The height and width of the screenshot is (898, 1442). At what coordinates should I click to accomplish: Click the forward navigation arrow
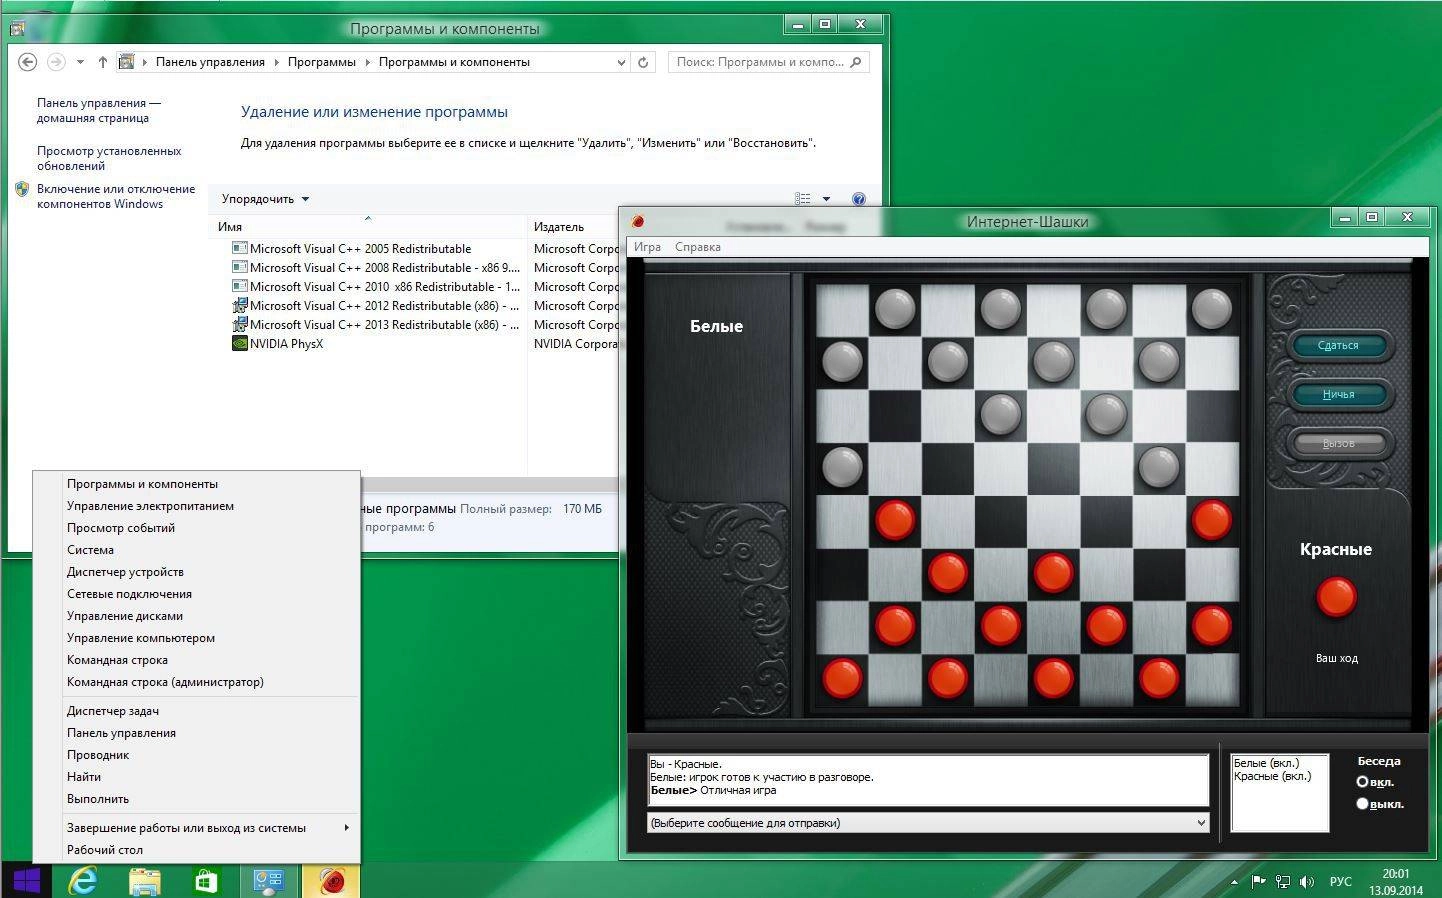point(57,62)
